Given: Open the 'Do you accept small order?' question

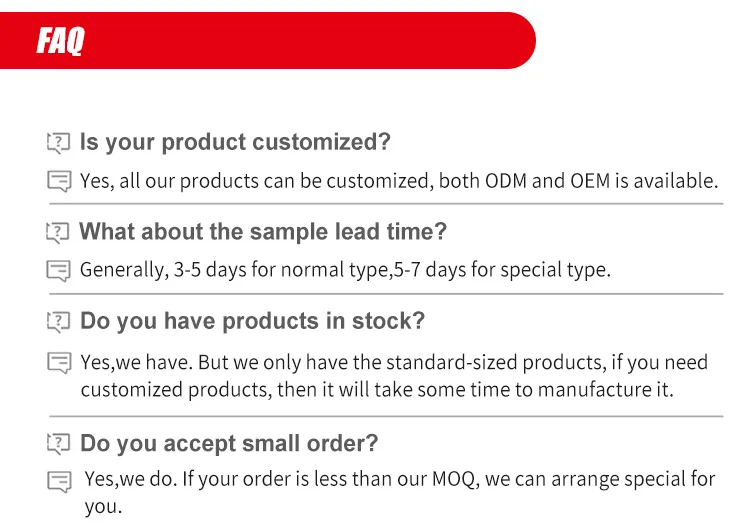Looking at the screenshot, I should click(229, 443).
